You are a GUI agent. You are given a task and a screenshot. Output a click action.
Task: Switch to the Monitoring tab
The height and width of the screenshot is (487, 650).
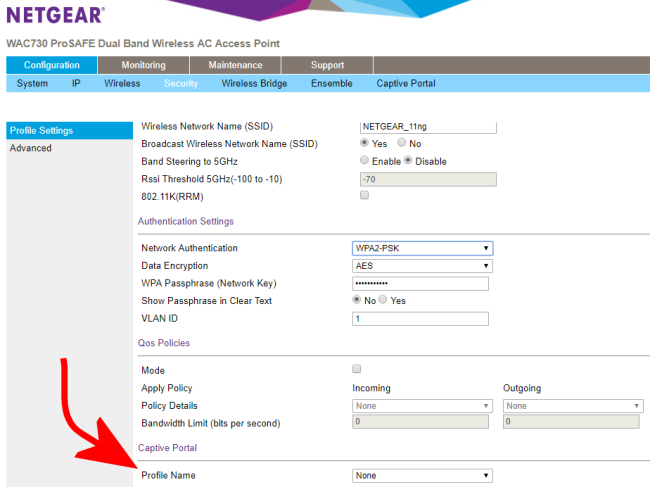click(143, 65)
